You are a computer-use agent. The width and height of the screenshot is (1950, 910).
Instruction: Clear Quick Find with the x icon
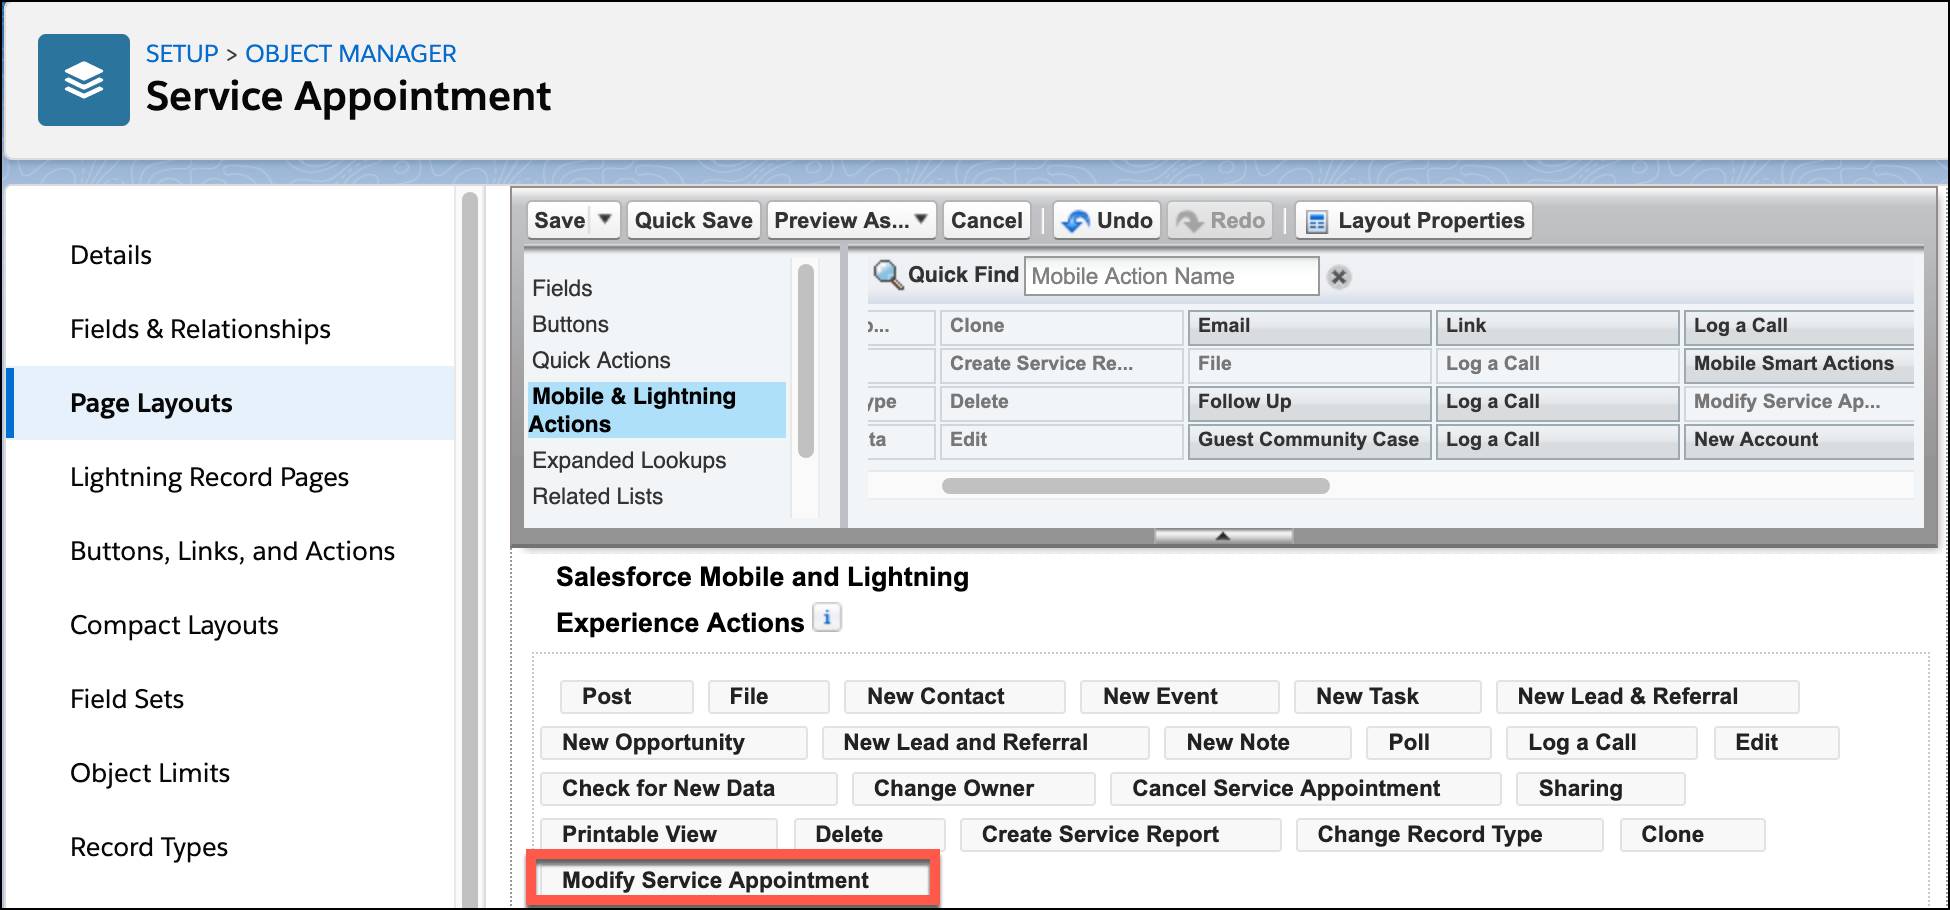1339,277
